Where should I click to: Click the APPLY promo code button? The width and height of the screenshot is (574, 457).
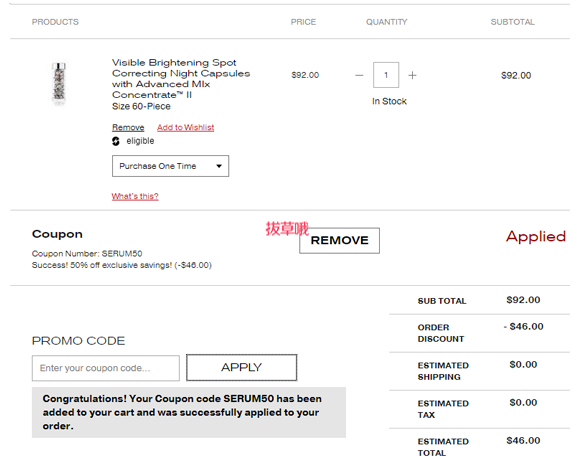pos(242,367)
